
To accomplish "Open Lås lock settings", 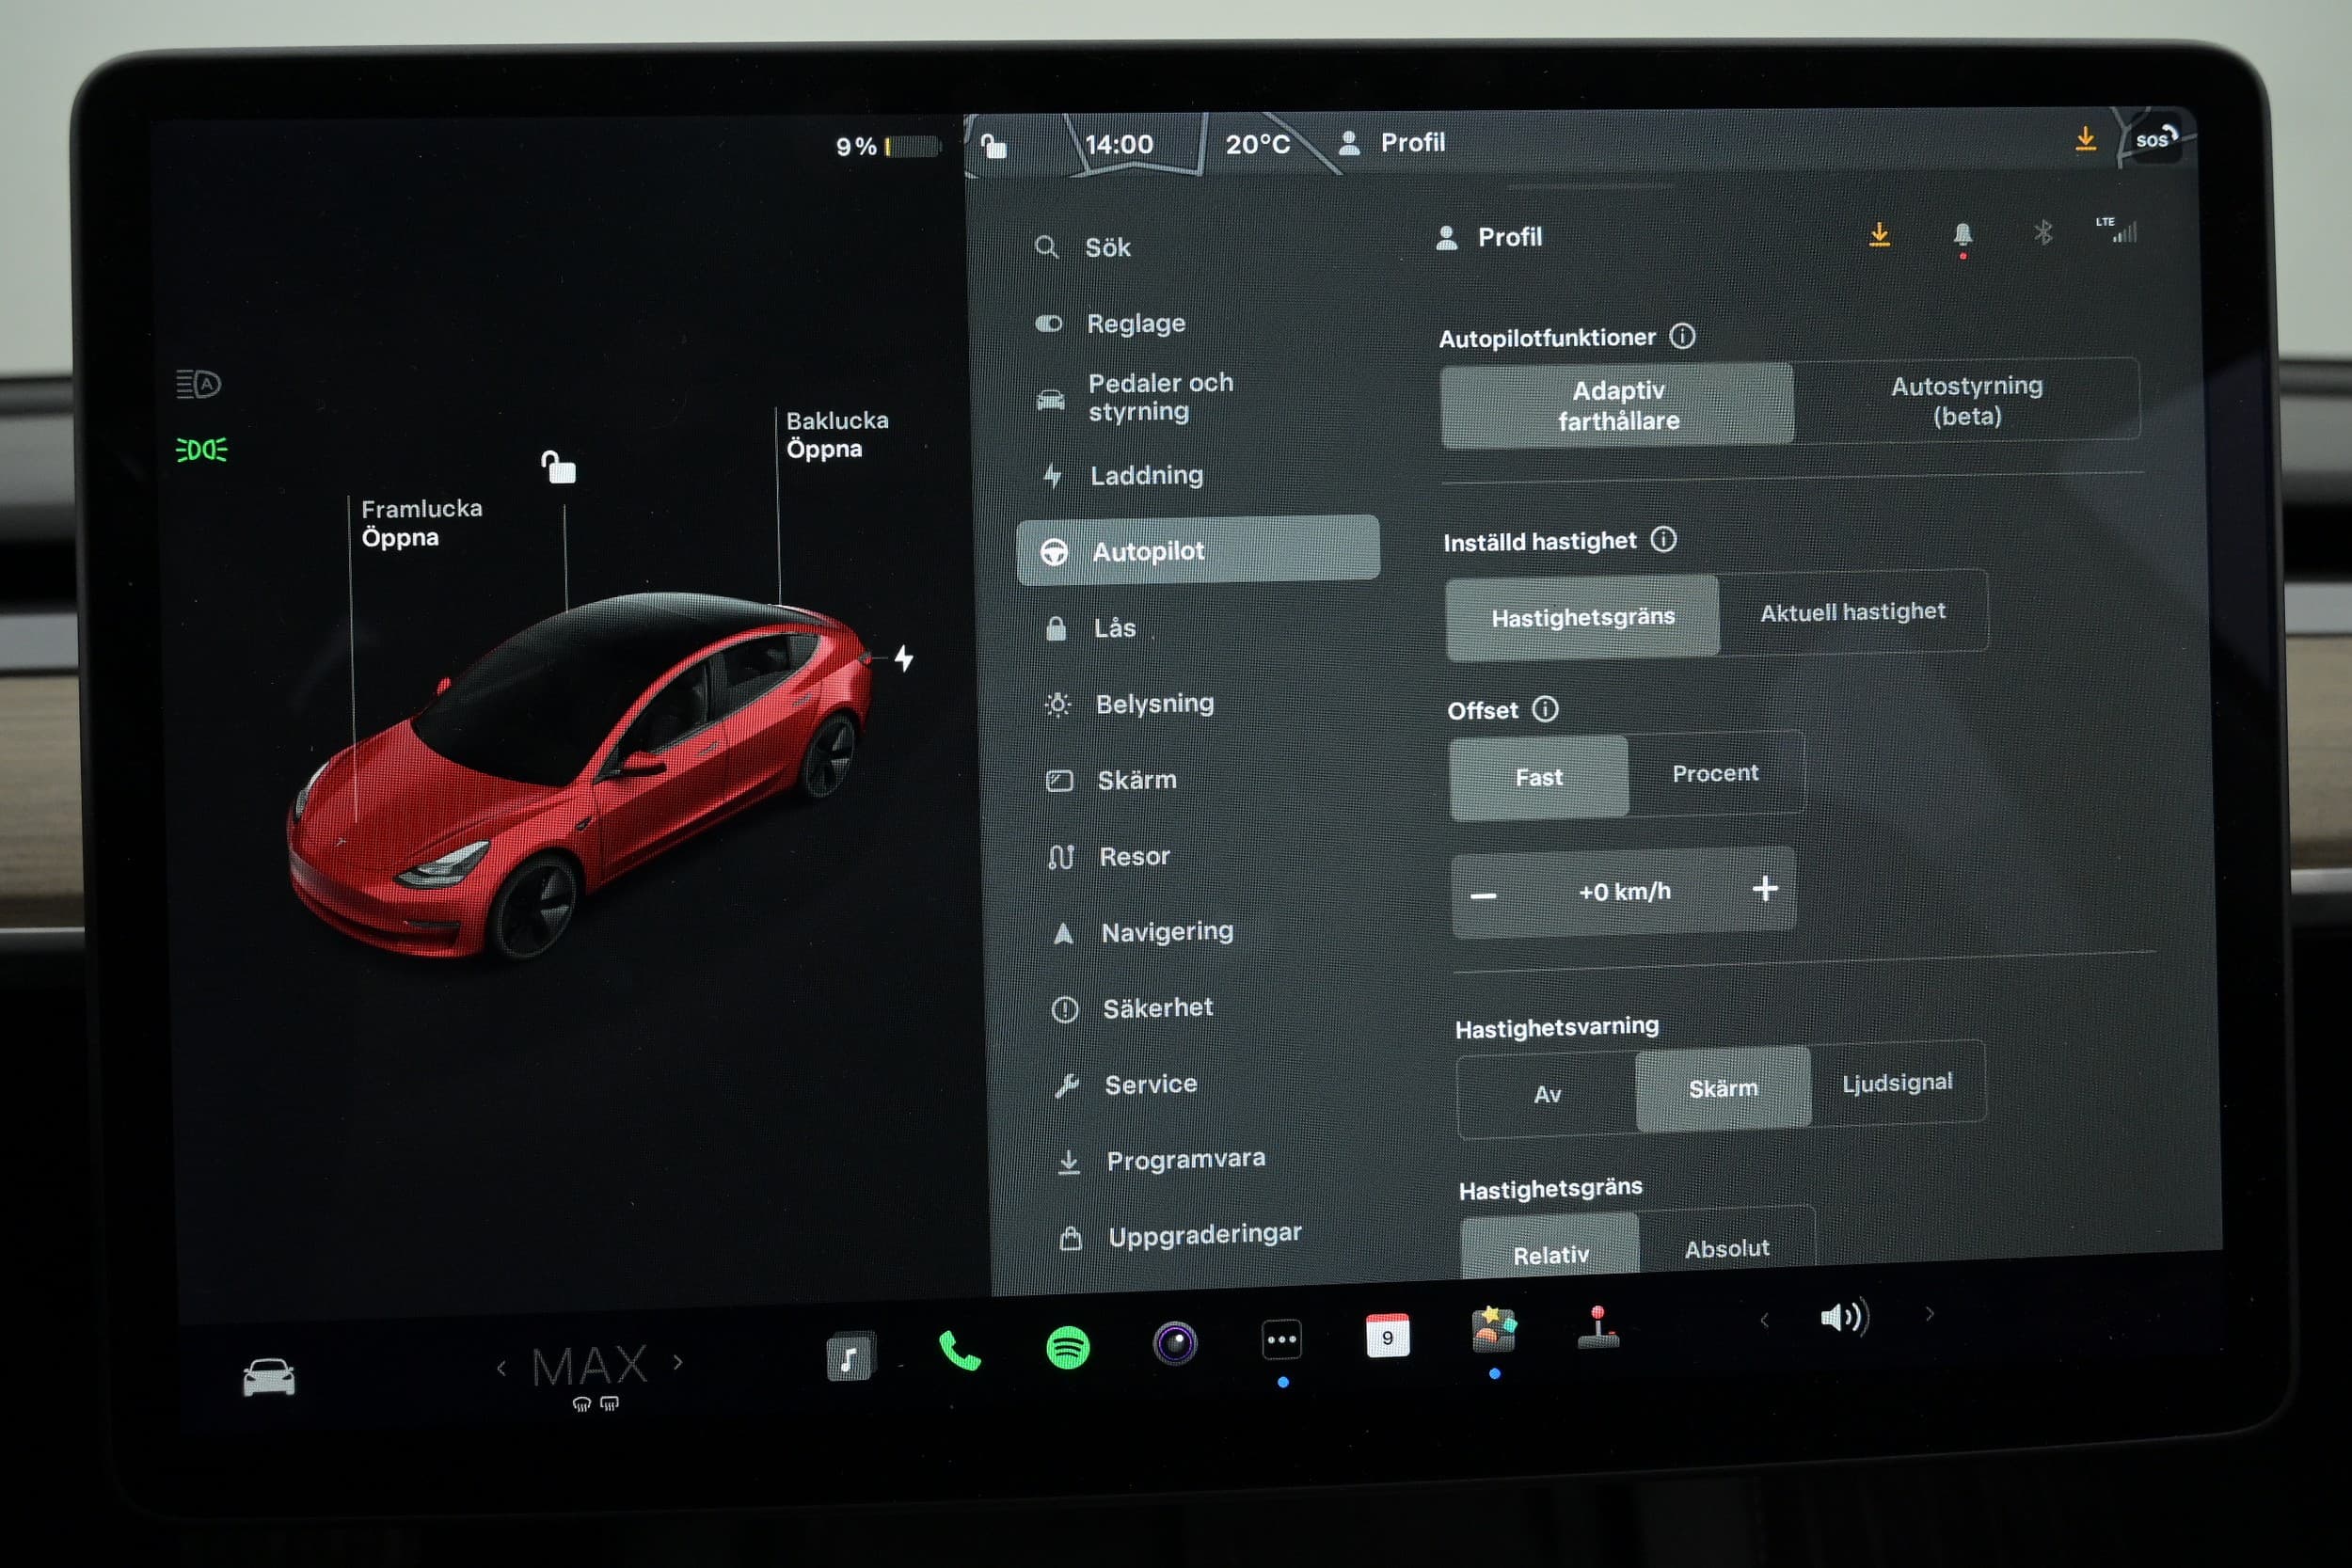I will tap(1090, 628).
